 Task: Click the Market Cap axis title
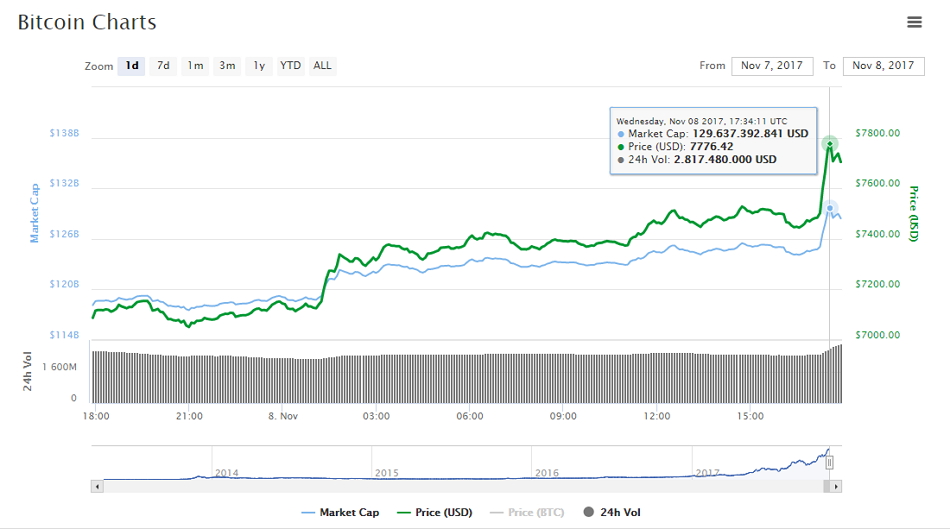(x=35, y=213)
